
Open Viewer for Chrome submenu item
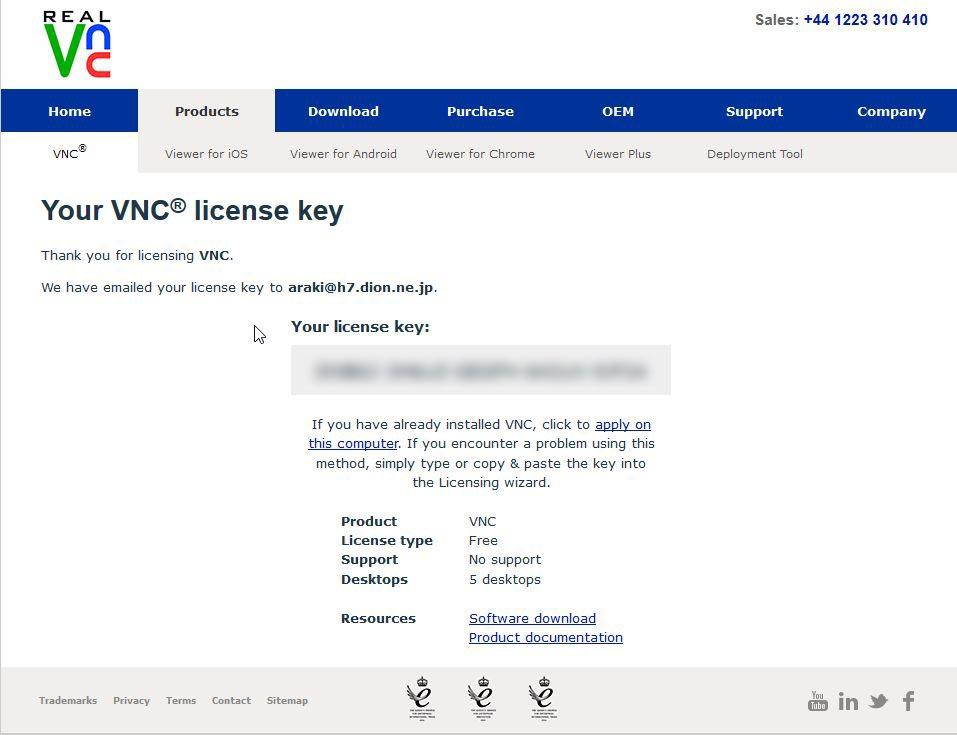pos(480,154)
